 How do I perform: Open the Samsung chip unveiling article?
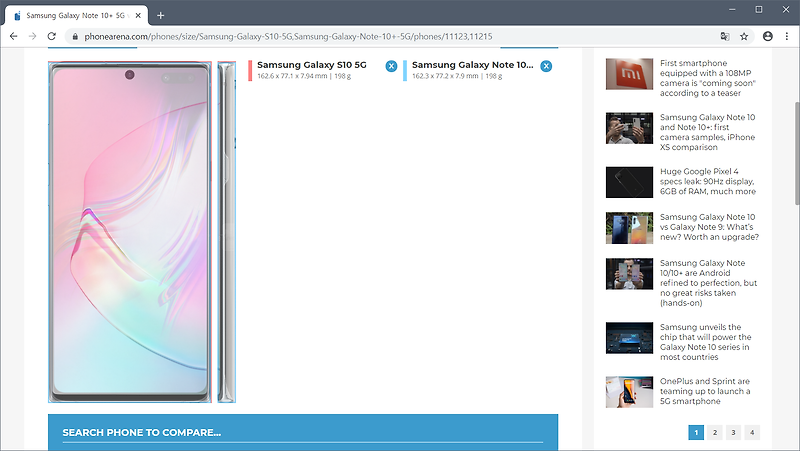point(706,342)
